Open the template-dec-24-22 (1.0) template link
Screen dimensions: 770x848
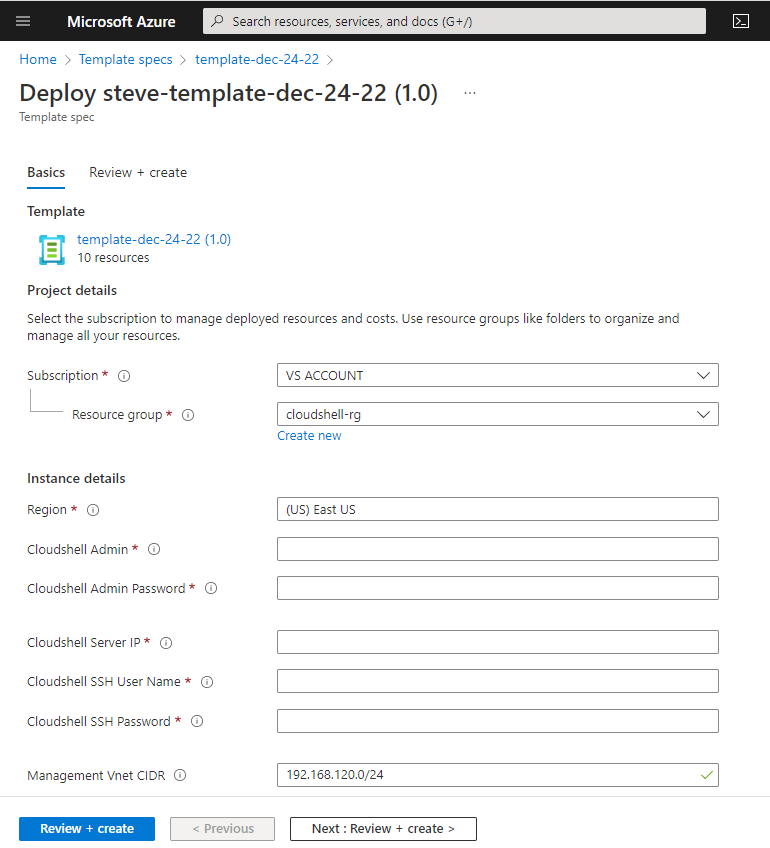(154, 239)
